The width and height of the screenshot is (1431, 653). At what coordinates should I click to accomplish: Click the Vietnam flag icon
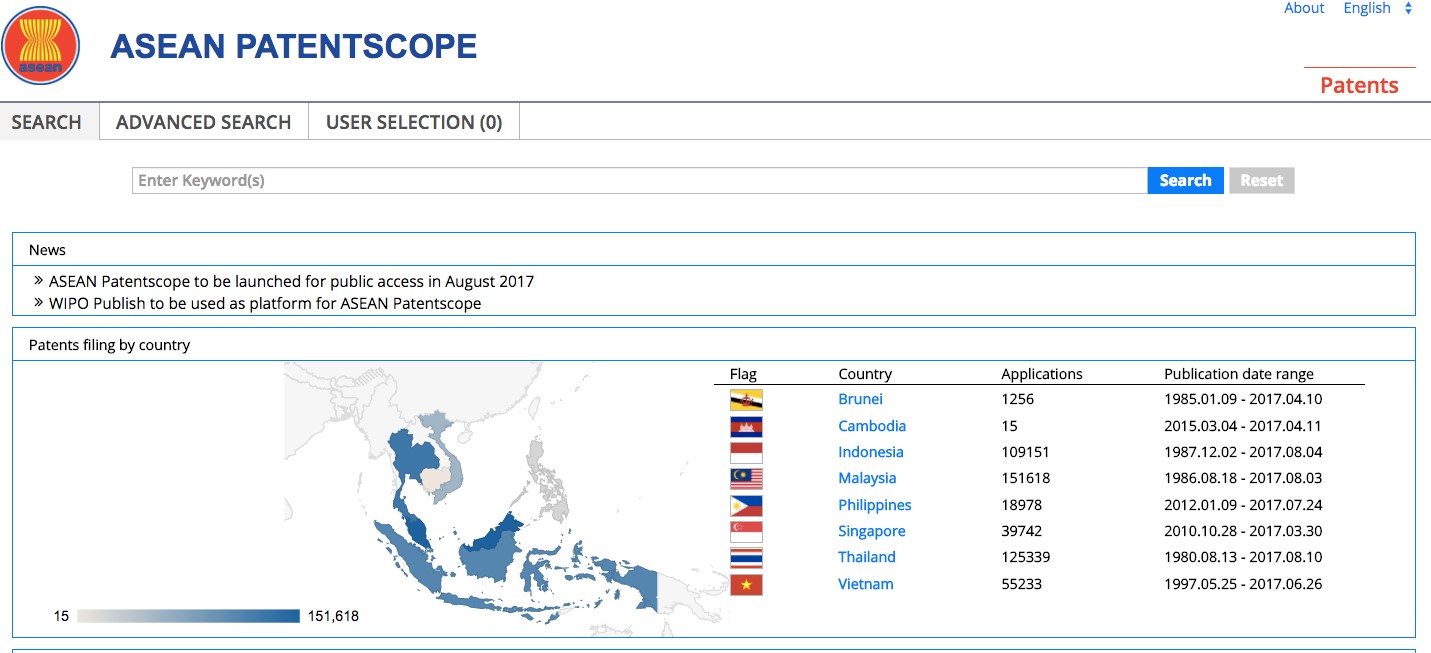[x=746, y=585]
